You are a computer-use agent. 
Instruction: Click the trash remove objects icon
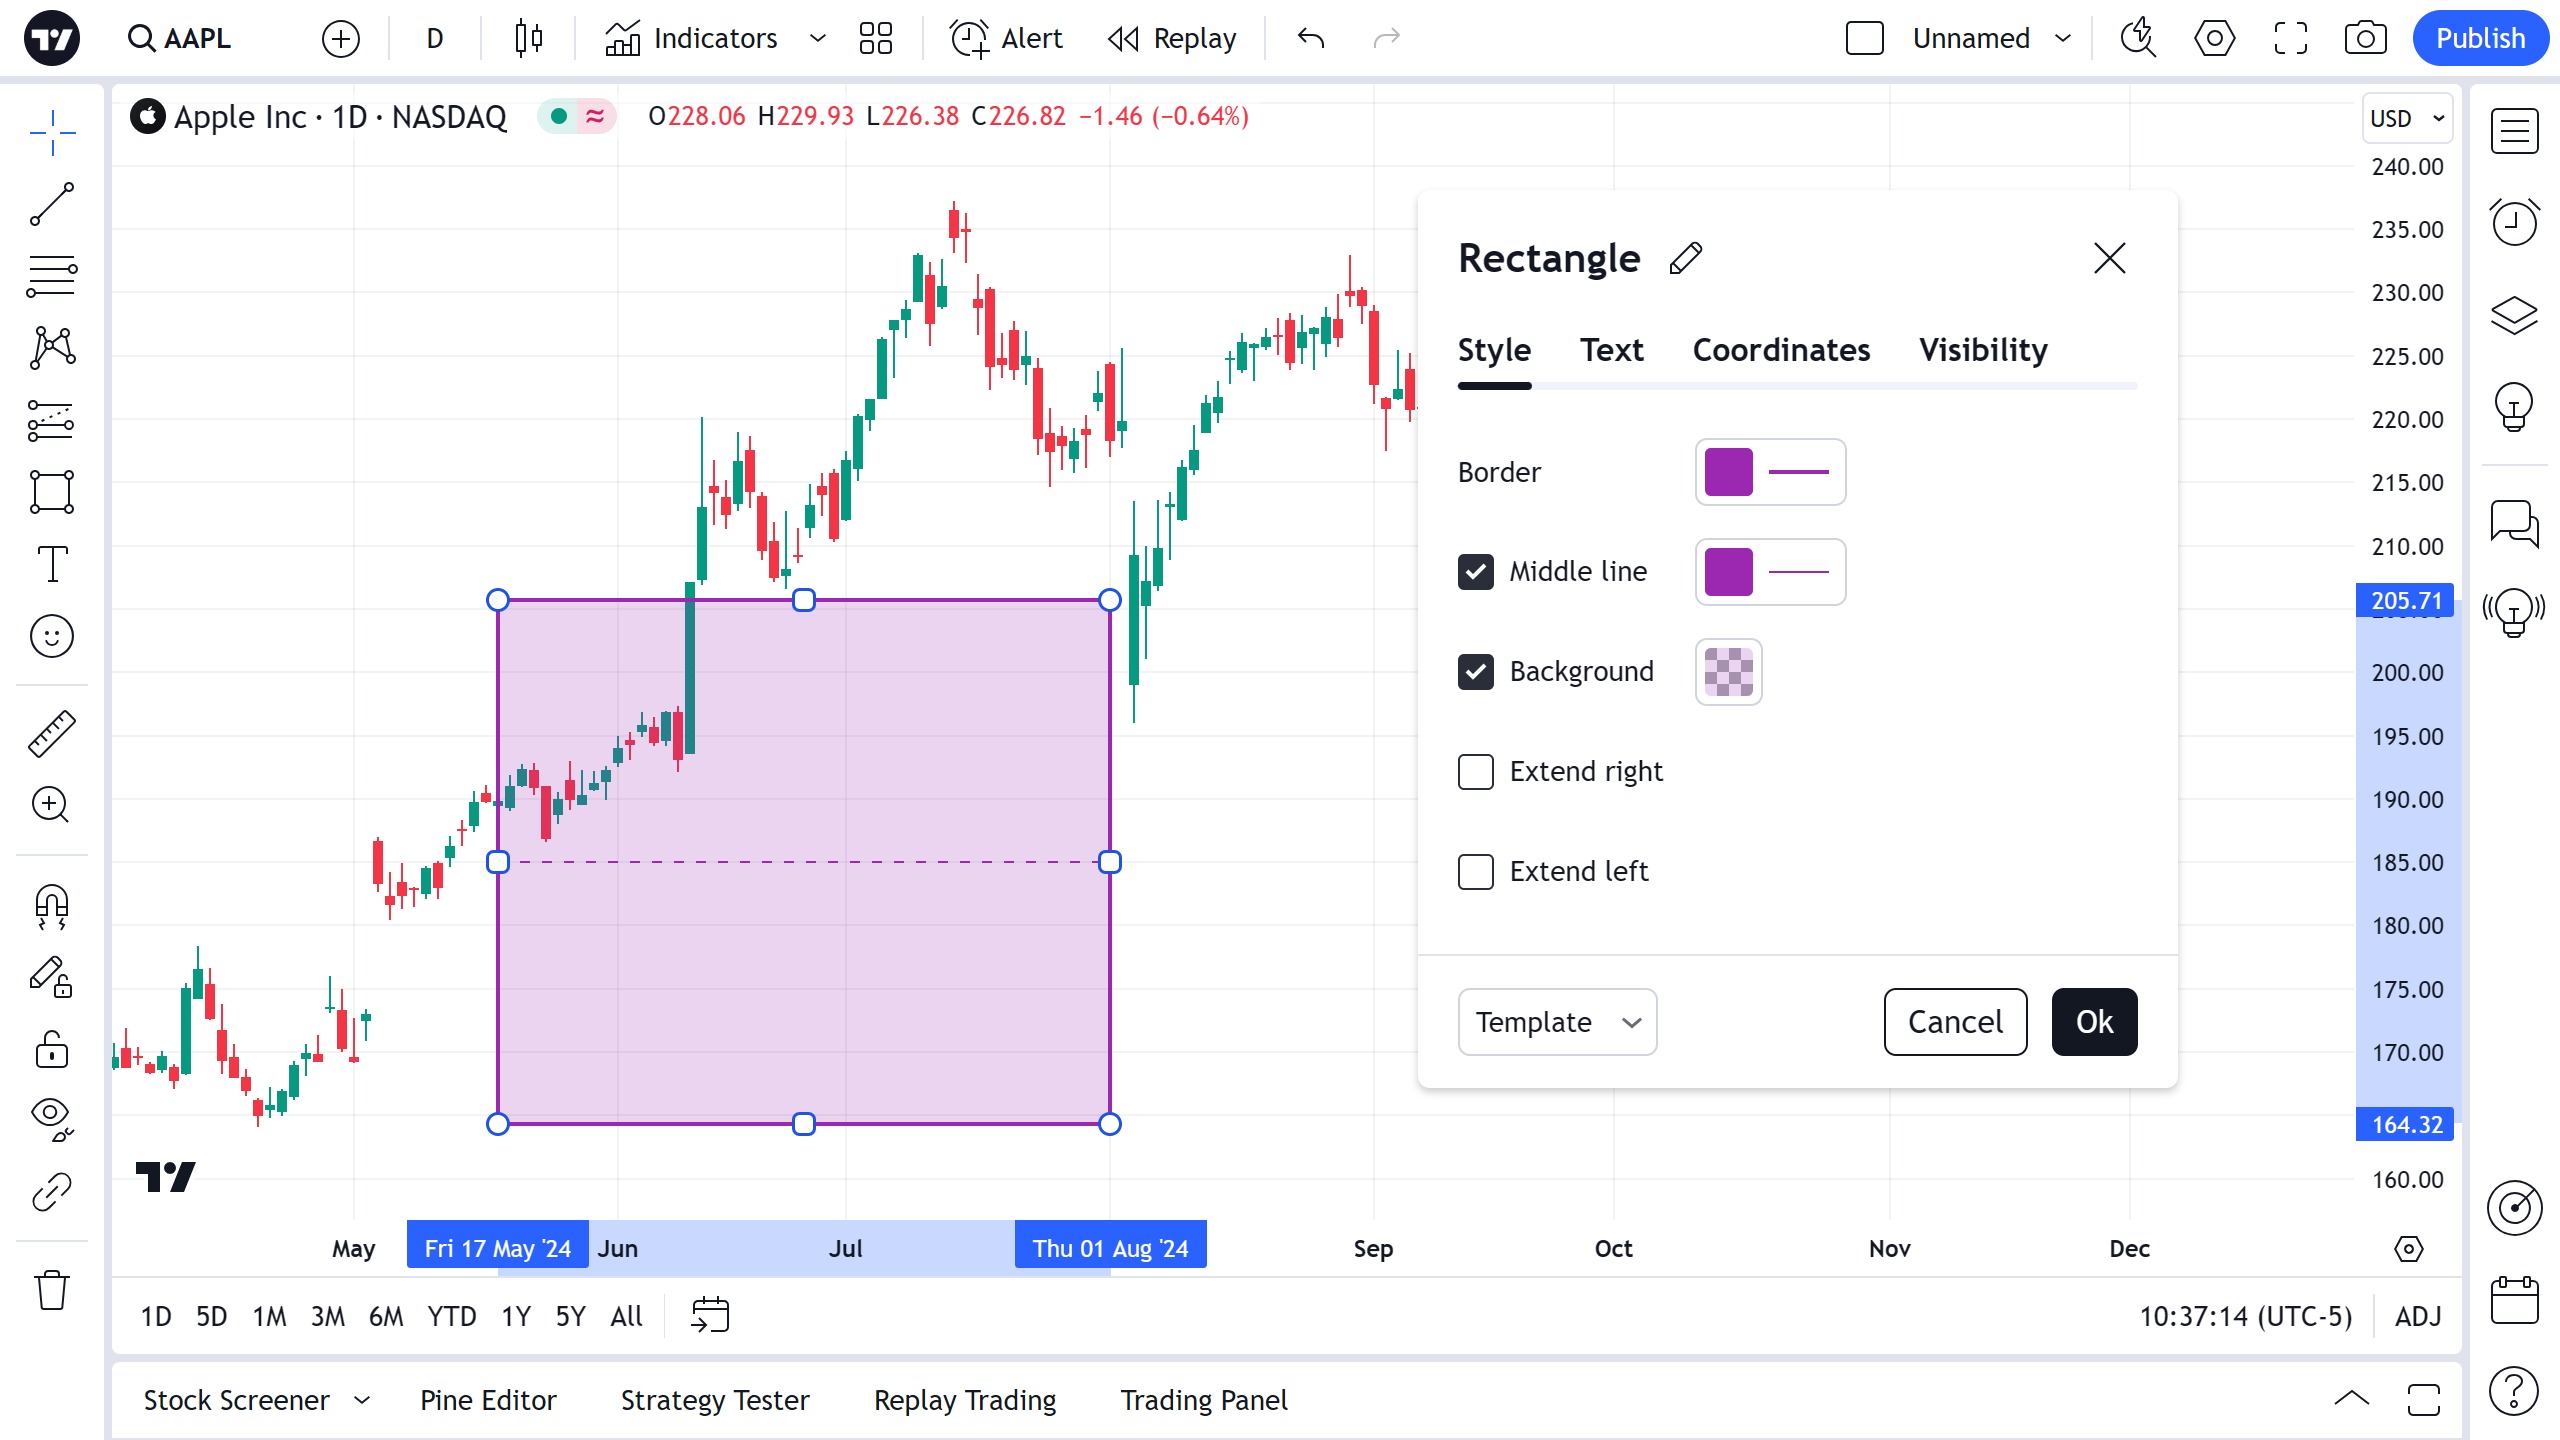point(52,1290)
